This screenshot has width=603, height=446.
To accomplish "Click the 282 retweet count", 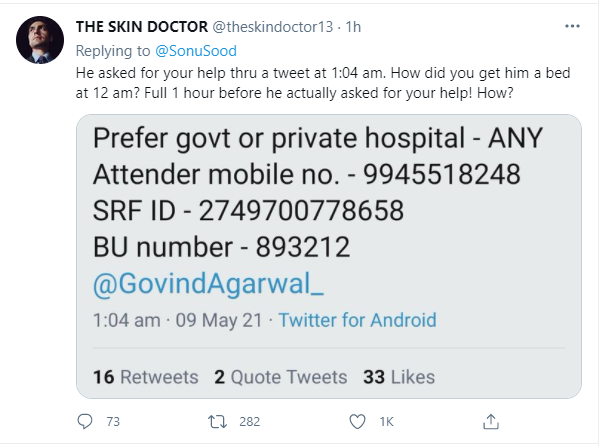I will [x=249, y=421].
